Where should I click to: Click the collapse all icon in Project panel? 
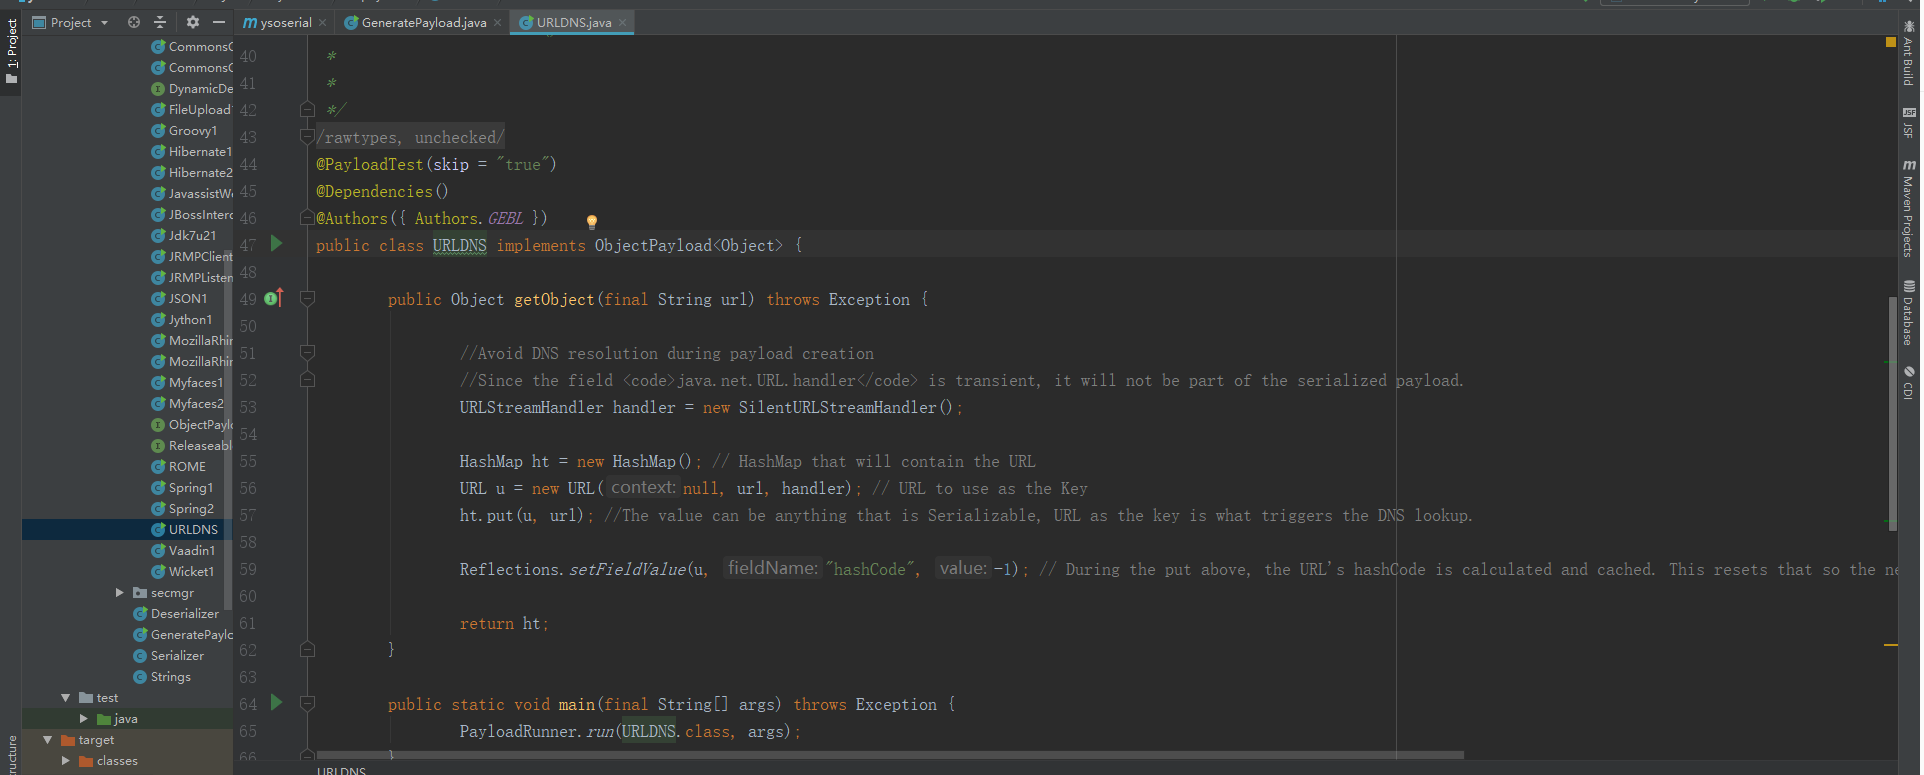(160, 22)
